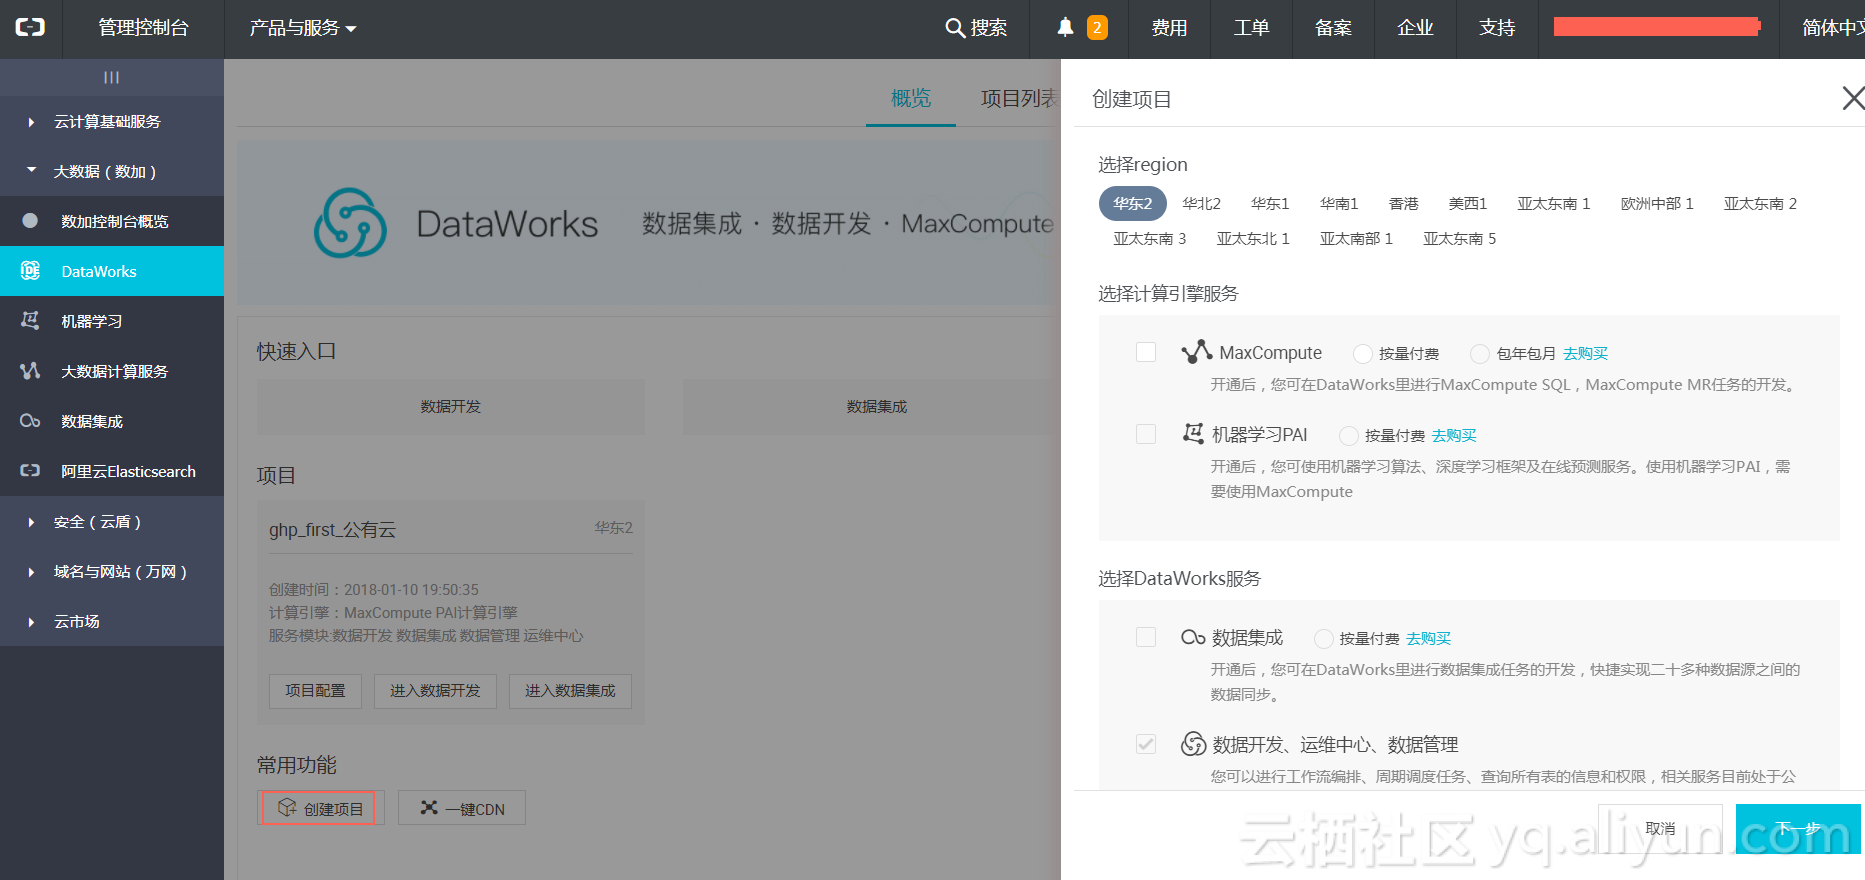
Task: Click the 大数据计算服务 sidebar icon
Action: (x=30, y=371)
